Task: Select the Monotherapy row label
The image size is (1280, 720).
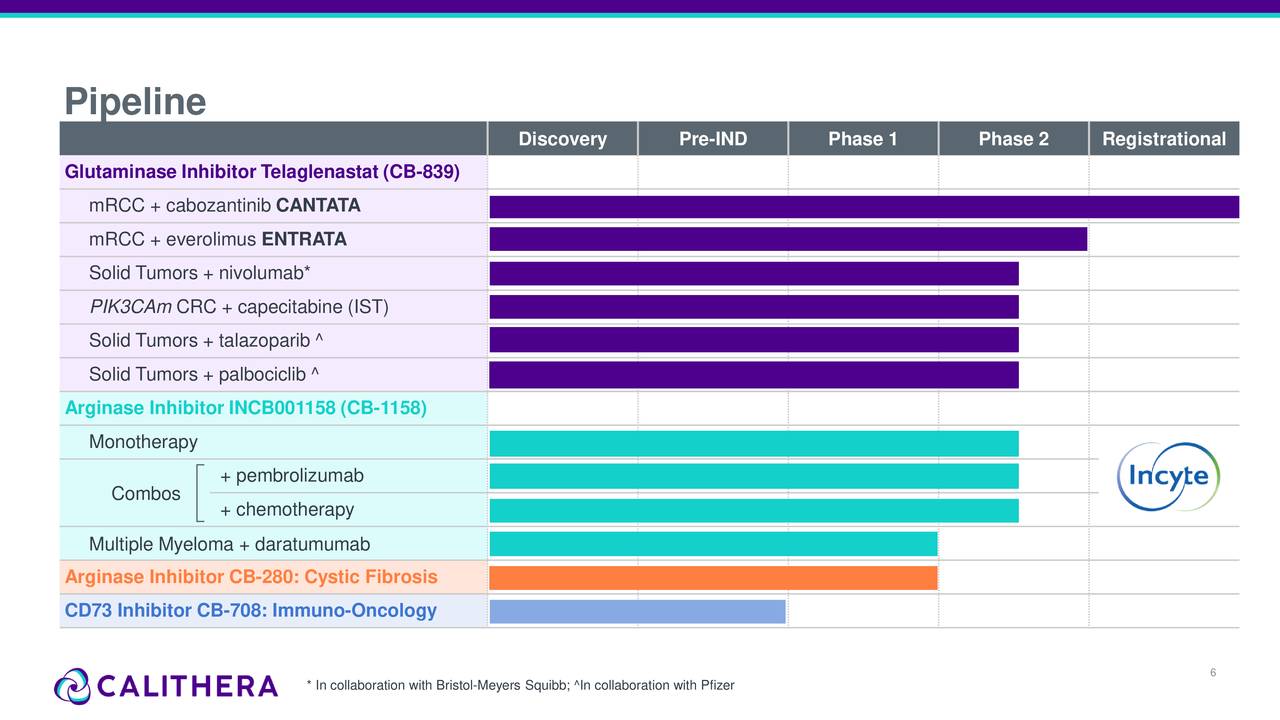Action: tap(143, 442)
